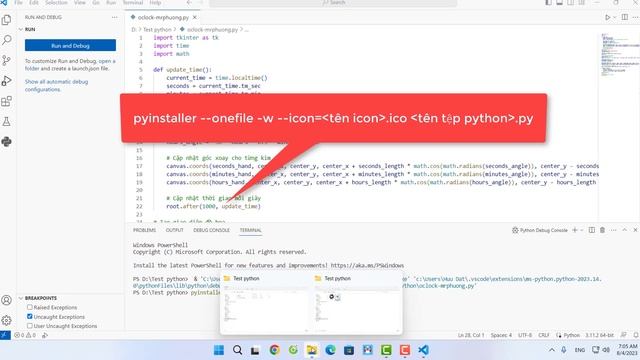Kill the terminal with the trash icon
Screen dimensions: 640x360
(602, 230)
